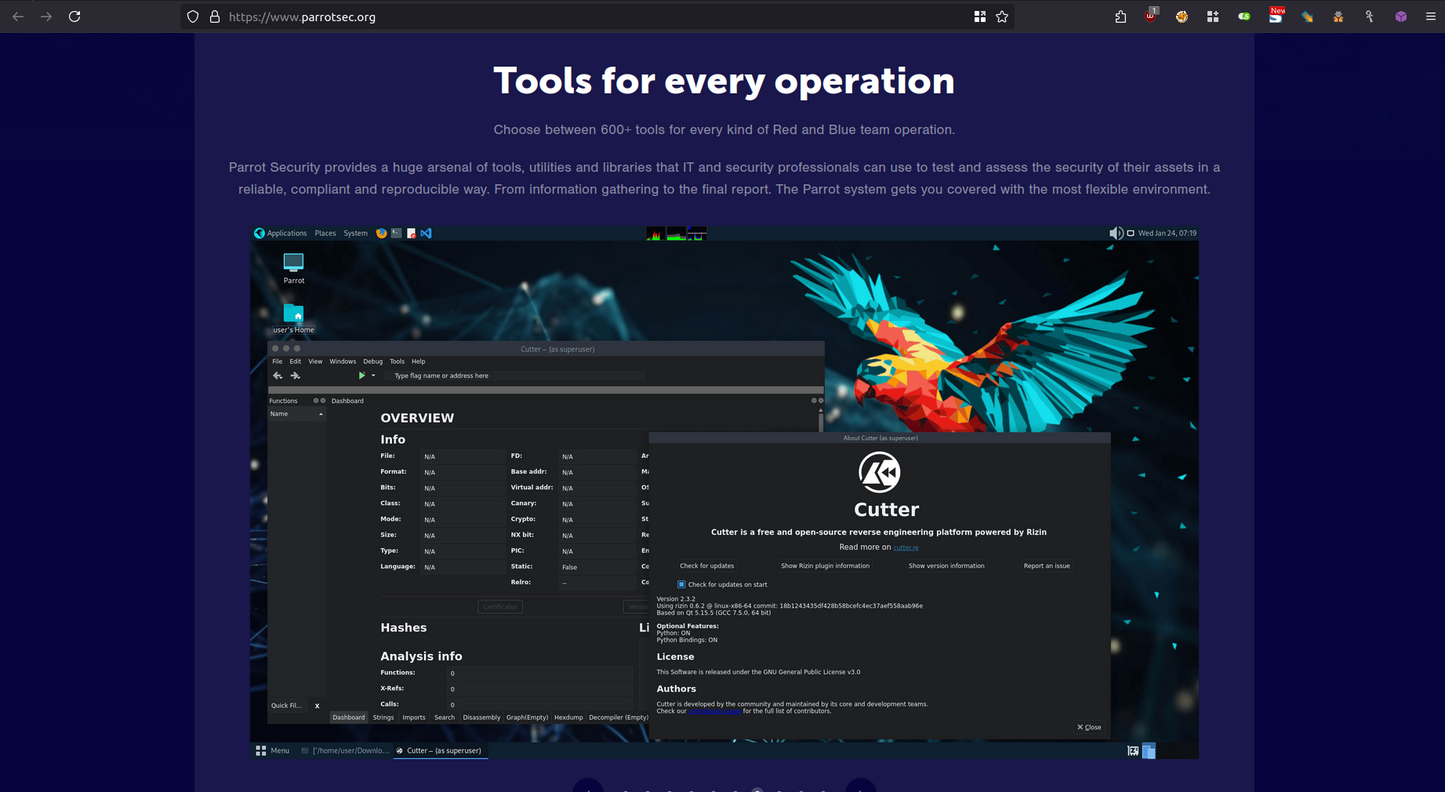This screenshot has width=1445, height=792.
Task: Click Show version information button
Action: (x=946, y=566)
